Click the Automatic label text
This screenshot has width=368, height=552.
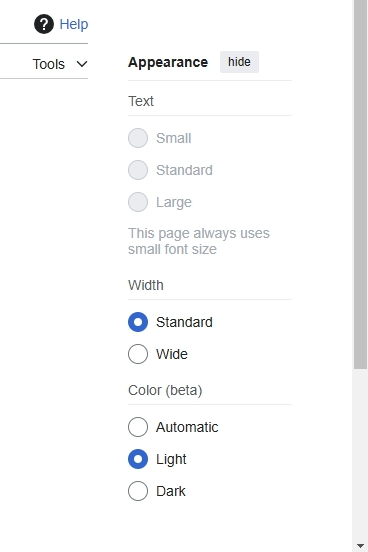click(187, 427)
